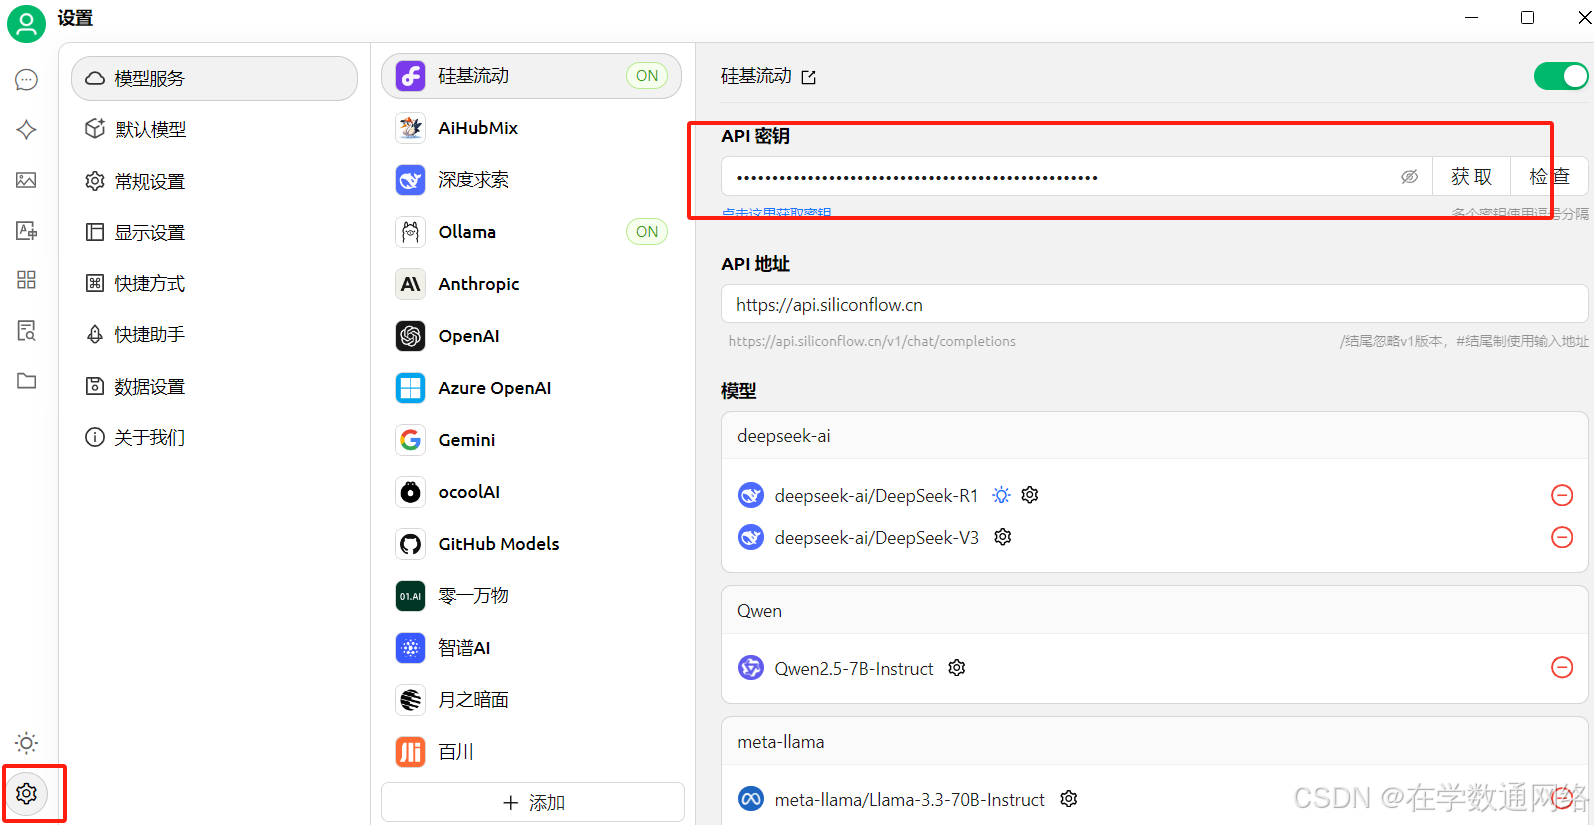Click the meta-llama/Llama-3.3-70B-Instruct model name

[x=910, y=799]
